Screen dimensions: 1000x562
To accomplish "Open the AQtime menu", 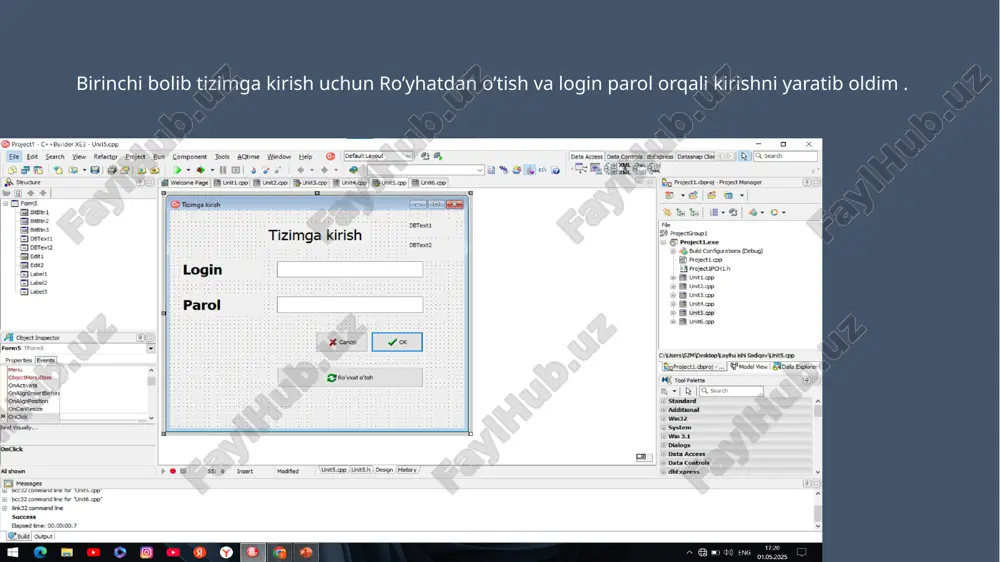I will [x=248, y=156].
